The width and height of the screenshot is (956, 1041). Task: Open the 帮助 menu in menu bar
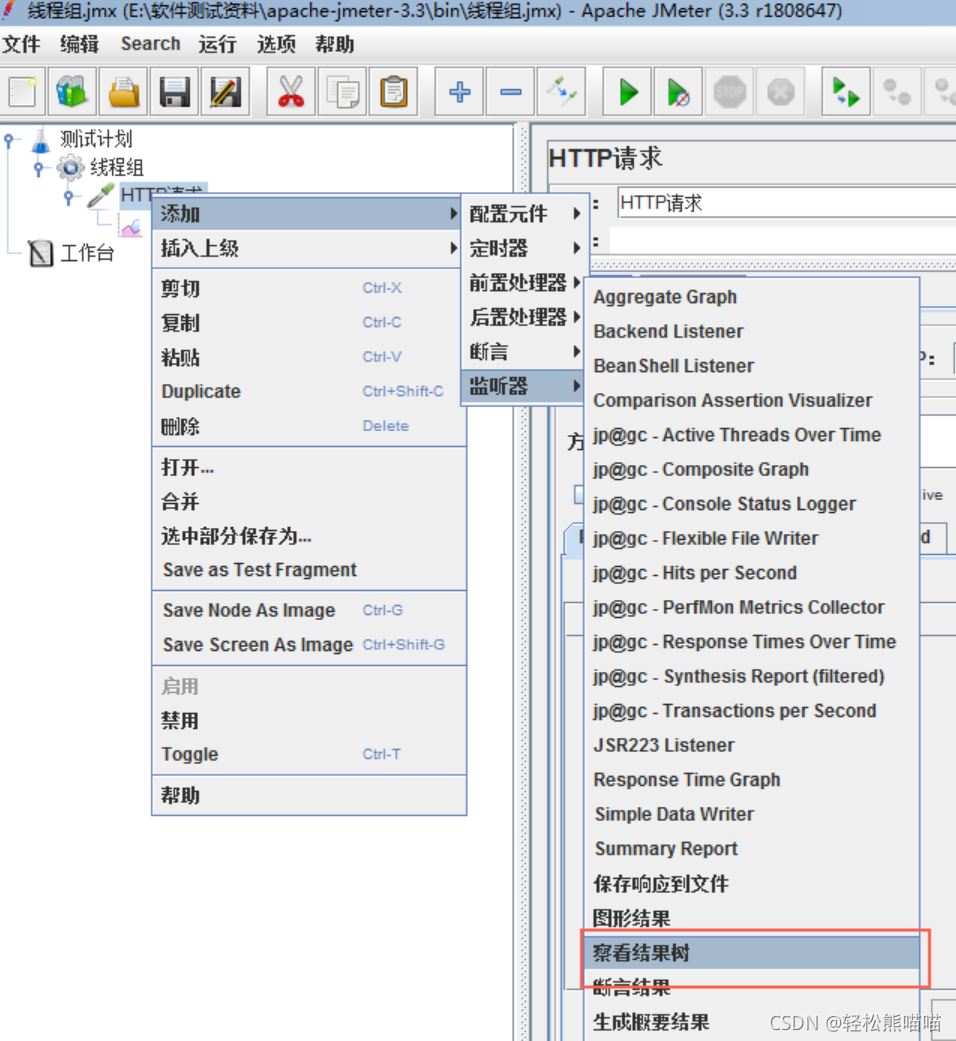coord(335,44)
